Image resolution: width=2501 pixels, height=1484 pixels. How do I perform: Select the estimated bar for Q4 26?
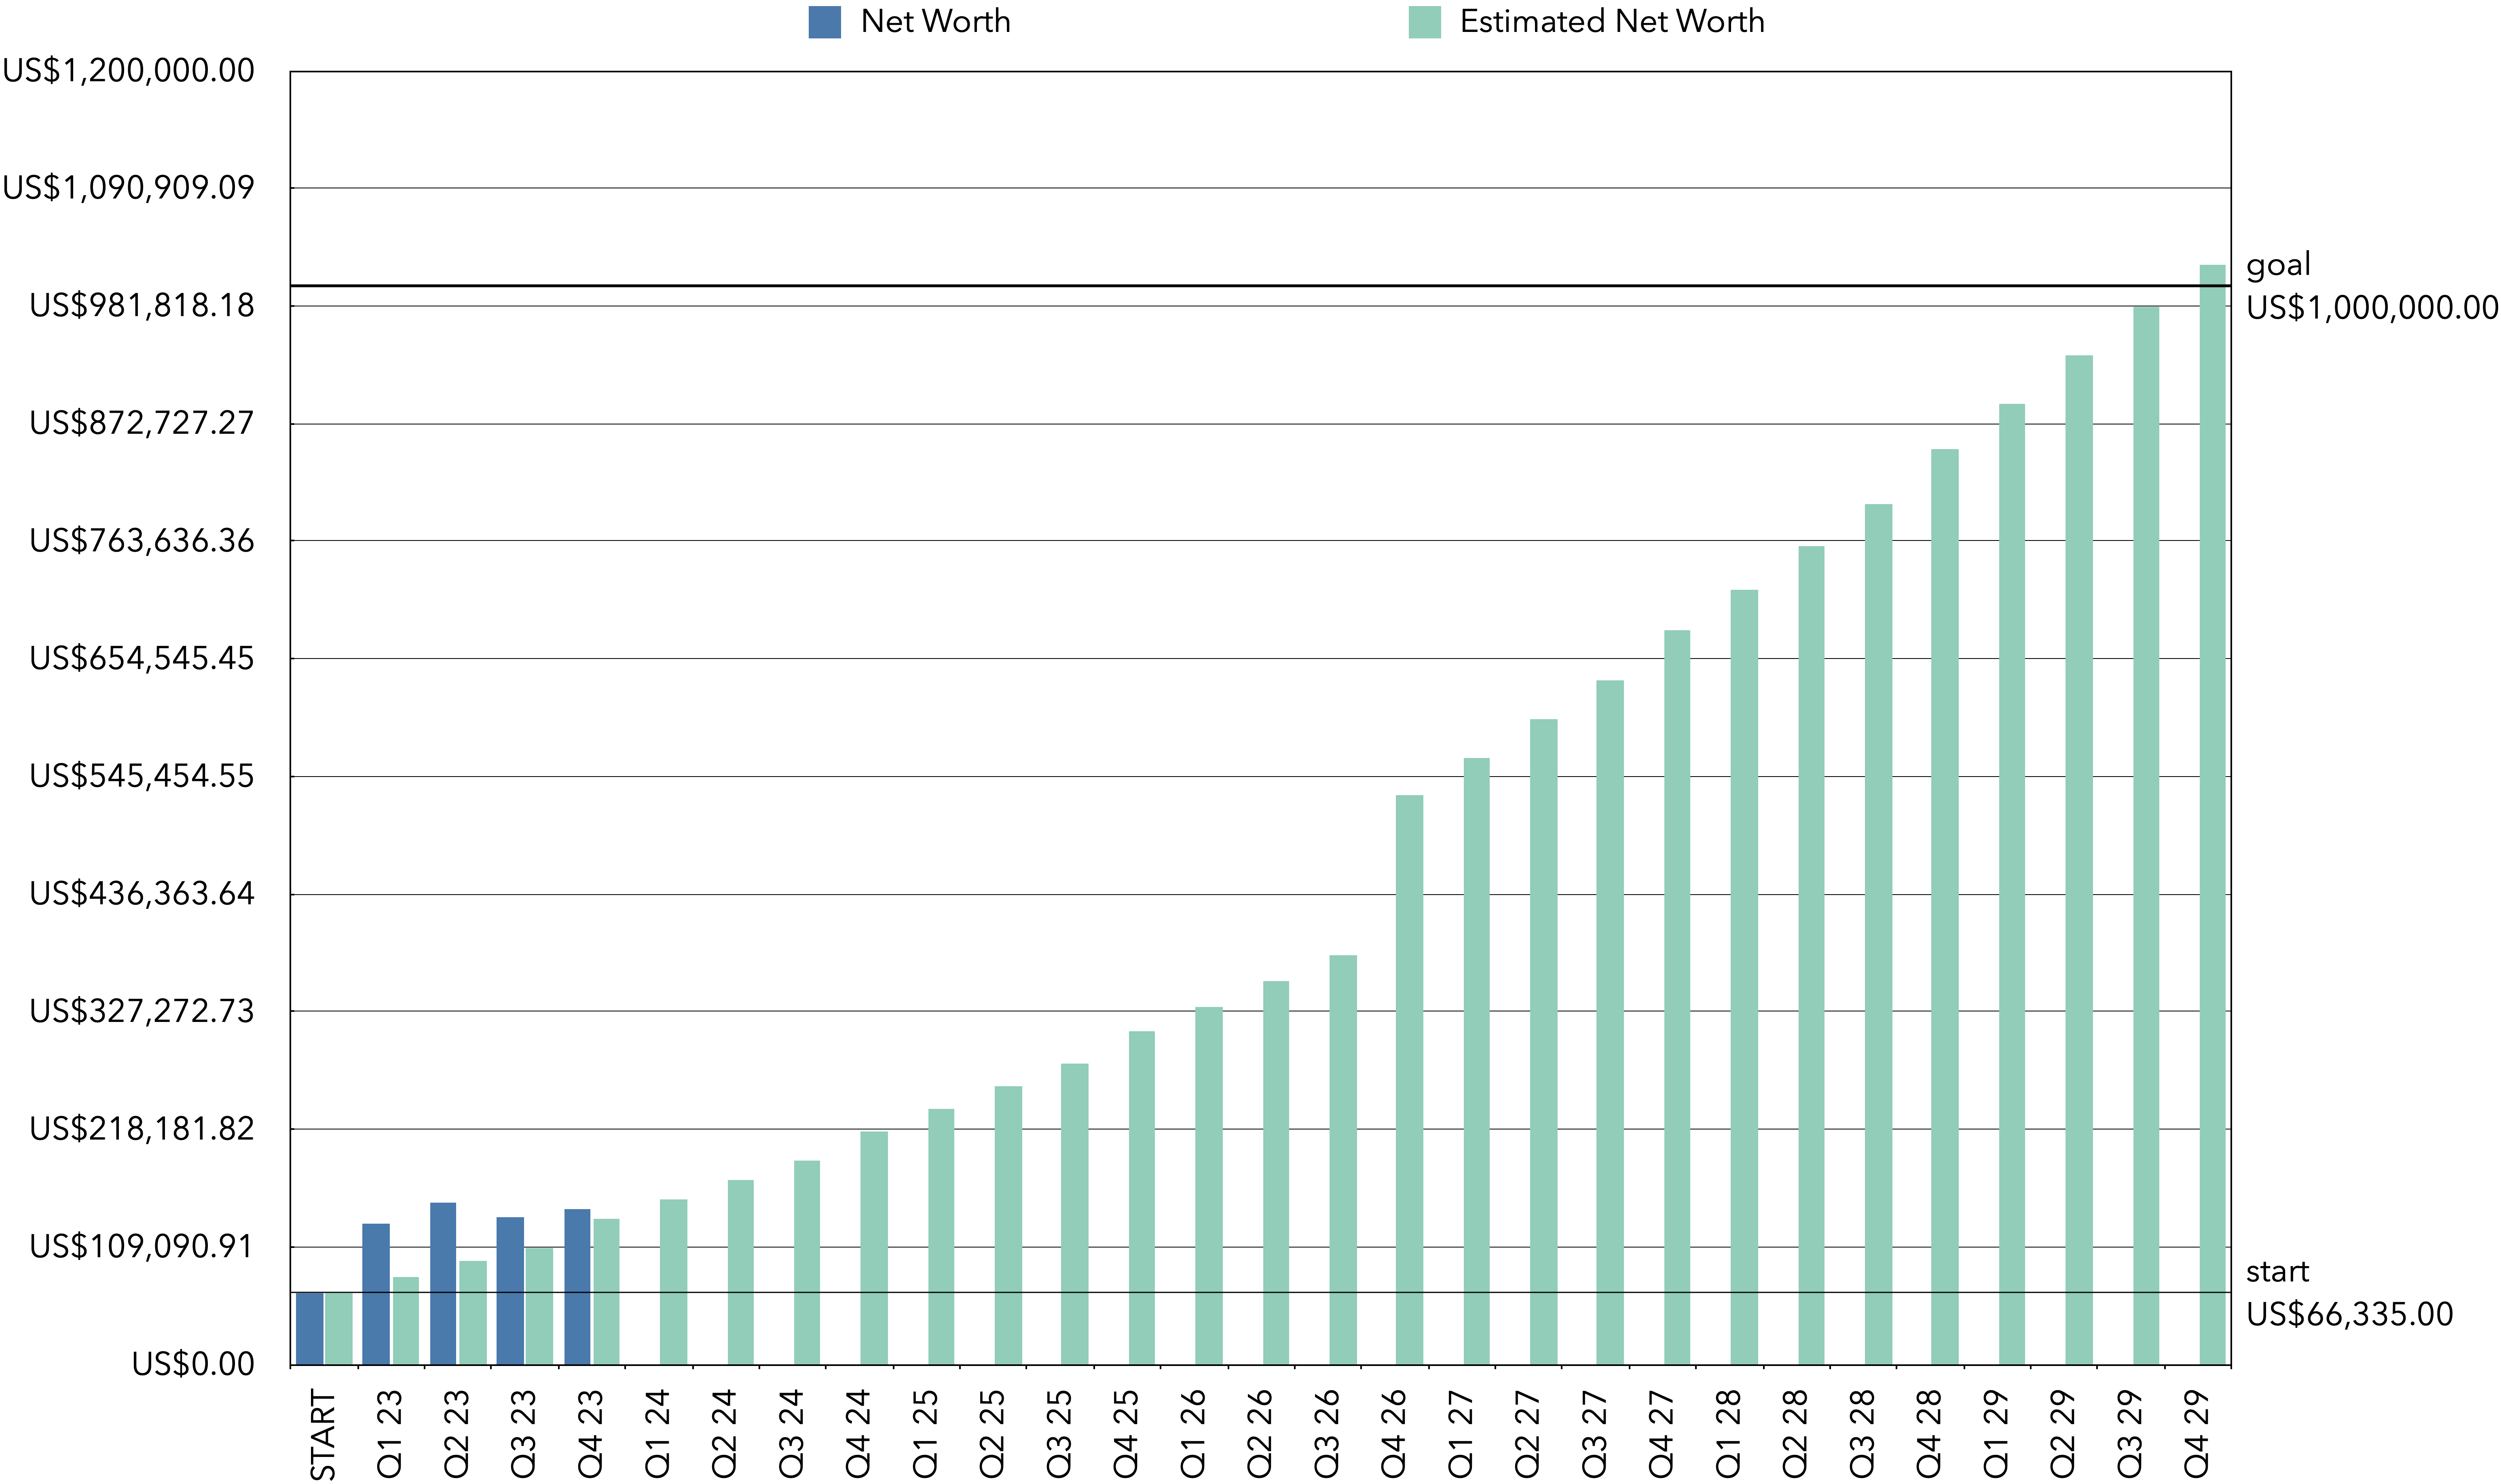(1410, 1080)
